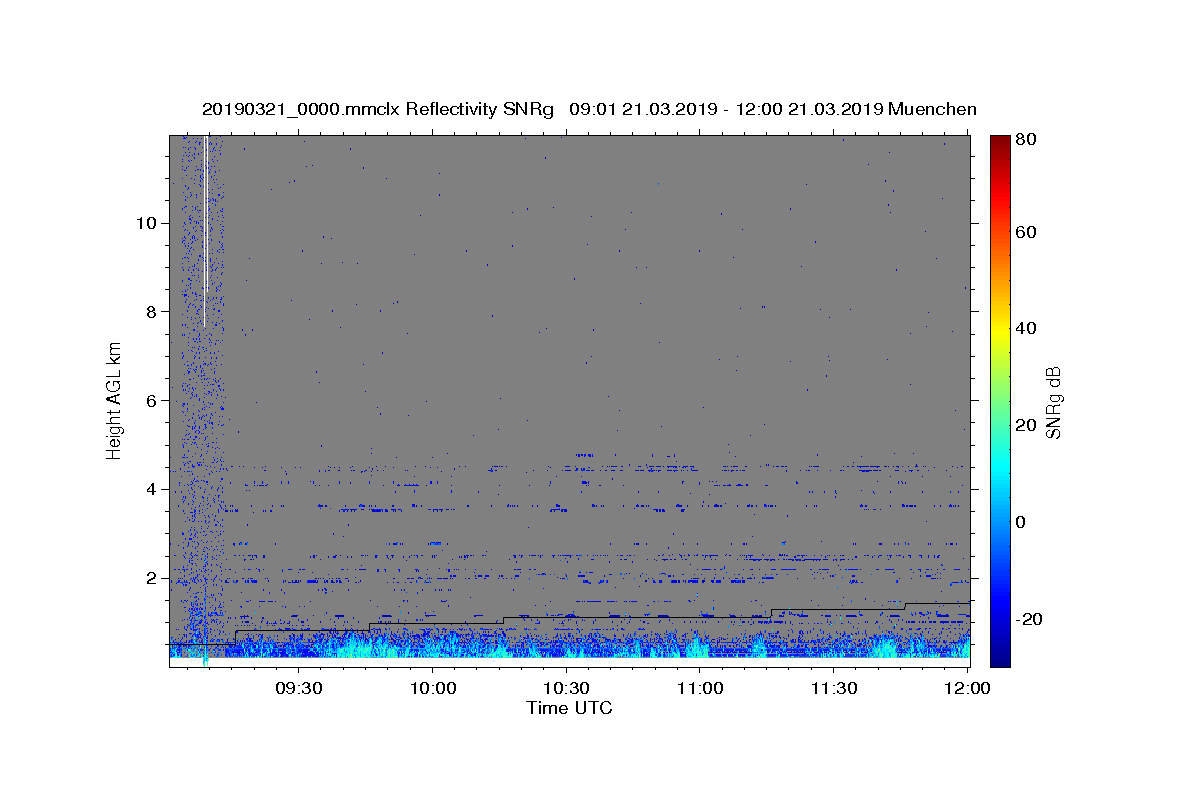Select the 'Height AGL km' axis label
This screenshot has width=1200, height=800.
[115, 401]
